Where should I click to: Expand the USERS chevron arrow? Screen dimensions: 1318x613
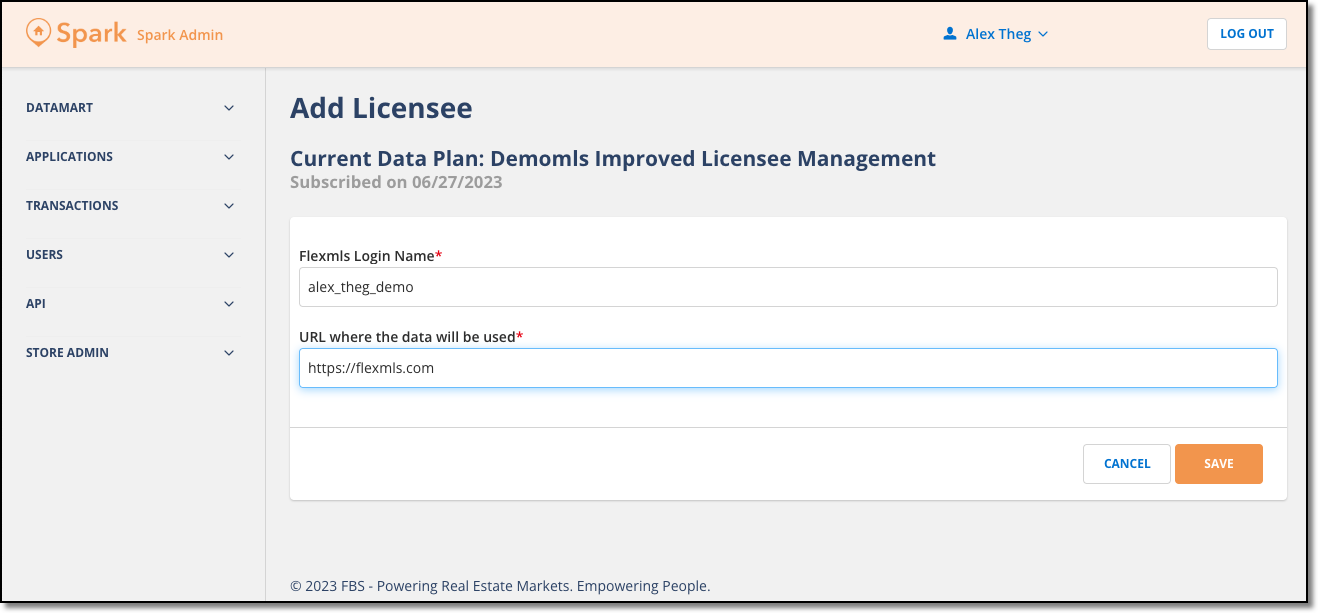229,255
